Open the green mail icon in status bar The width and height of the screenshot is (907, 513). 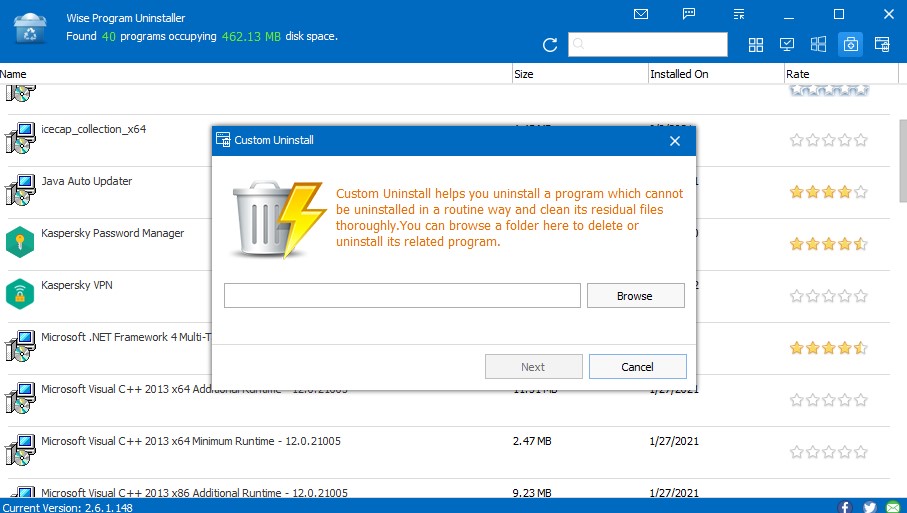894,507
